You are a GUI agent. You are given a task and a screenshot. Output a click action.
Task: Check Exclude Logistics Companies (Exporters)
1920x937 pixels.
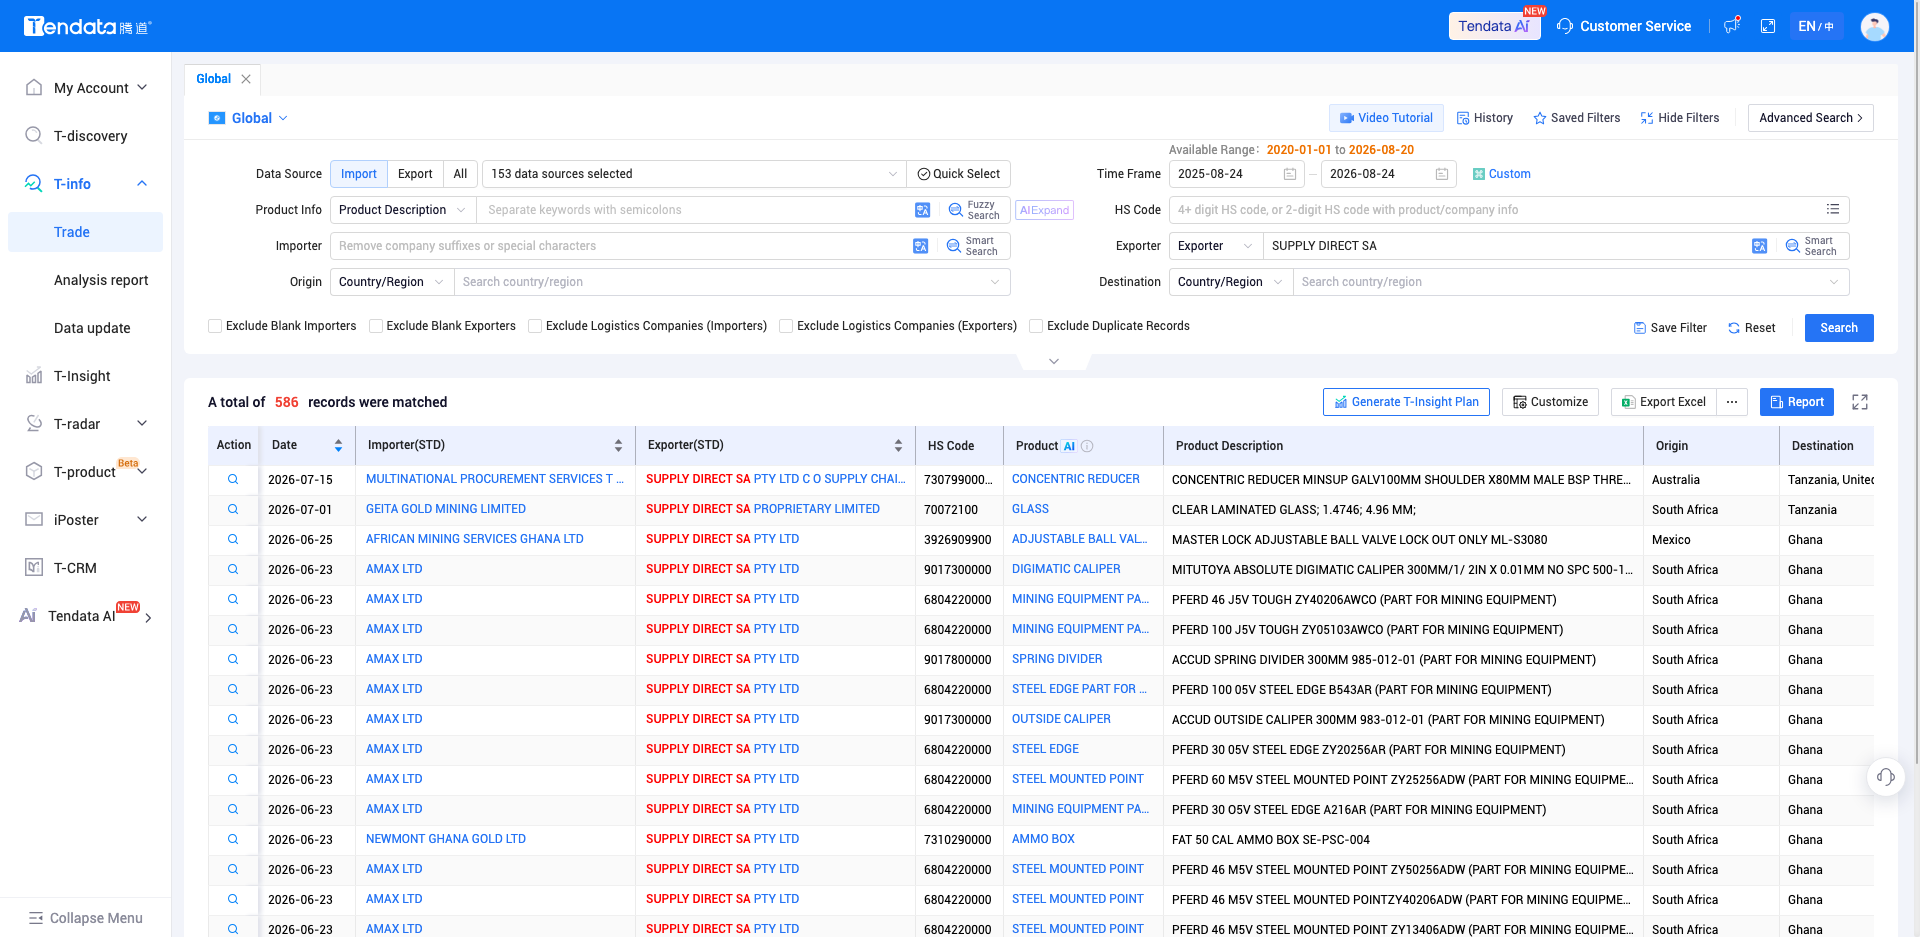[x=786, y=326]
